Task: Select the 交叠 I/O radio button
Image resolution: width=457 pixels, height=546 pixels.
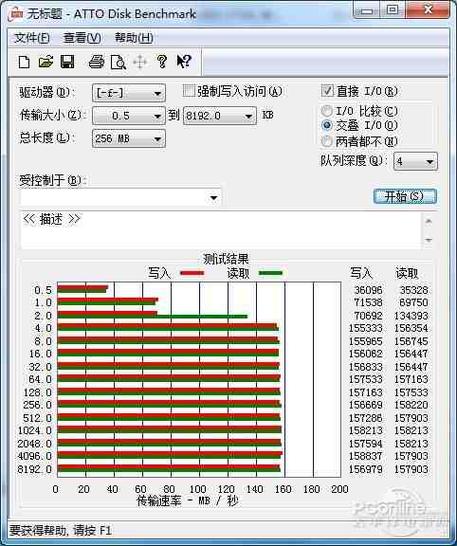Action: (x=327, y=125)
